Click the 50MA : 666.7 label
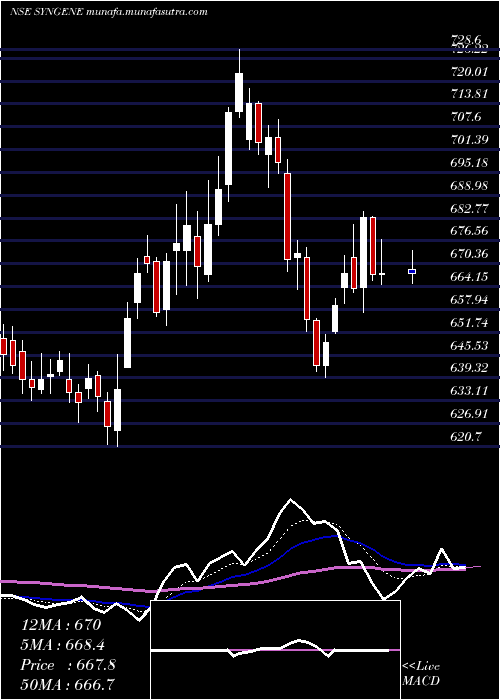Viewport: 500px width, 700px height. 67,685
